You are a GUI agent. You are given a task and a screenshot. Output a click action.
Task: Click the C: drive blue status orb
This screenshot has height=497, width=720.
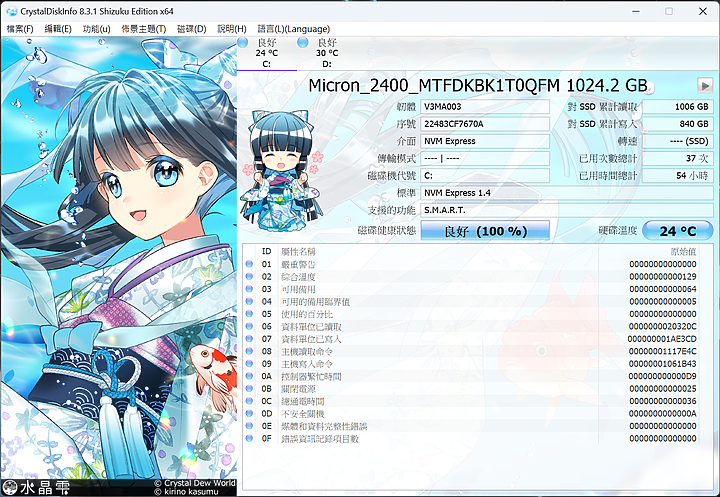click(242, 43)
